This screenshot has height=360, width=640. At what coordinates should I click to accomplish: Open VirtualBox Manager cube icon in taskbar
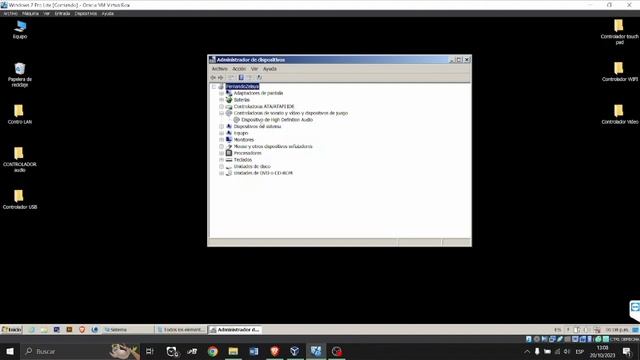pos(295,351)
